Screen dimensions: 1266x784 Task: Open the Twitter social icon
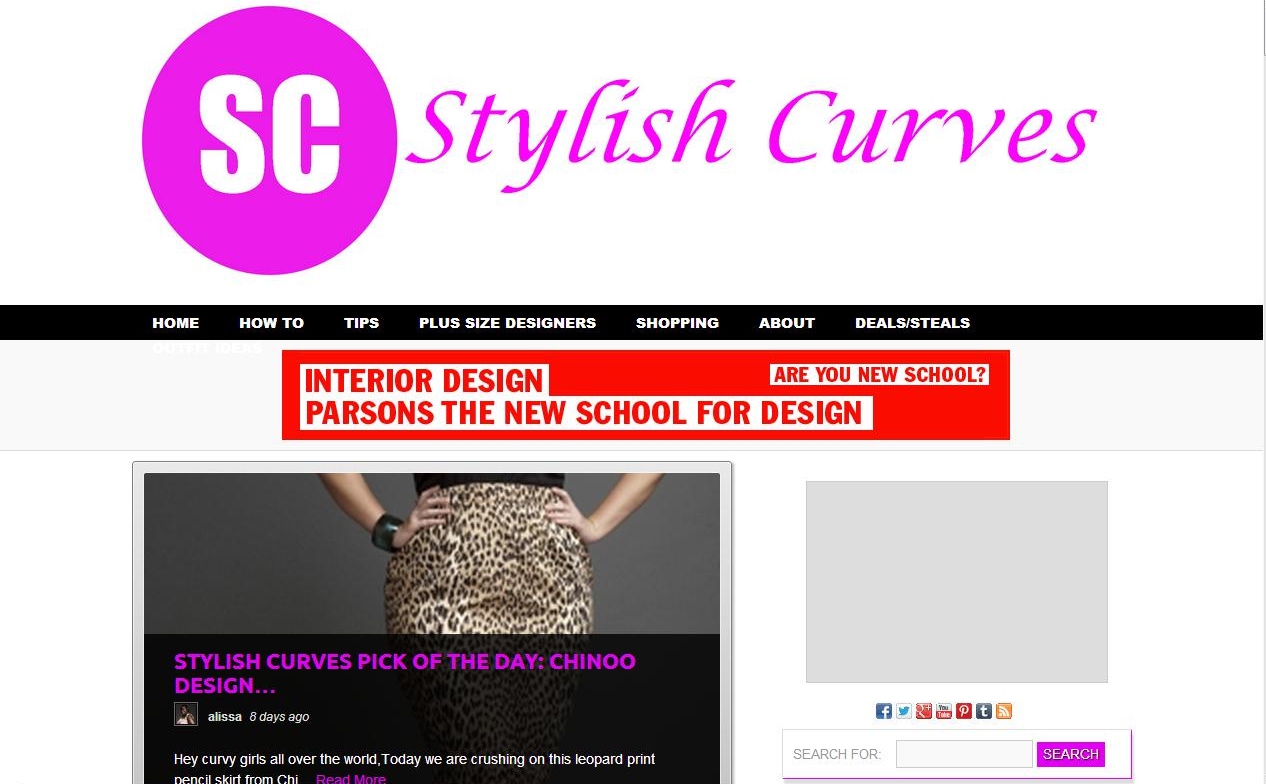click(x=904, y=711)
